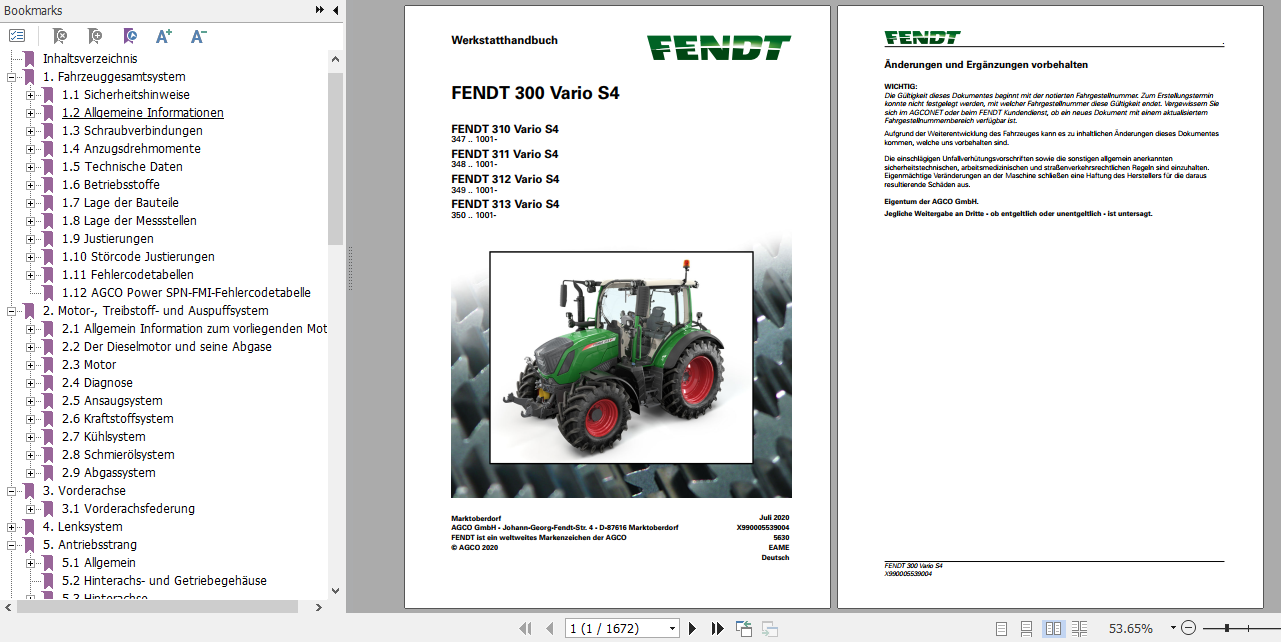Expand the panel options double-arrow
1281x642 pixels.
click(x=319, y=10)
